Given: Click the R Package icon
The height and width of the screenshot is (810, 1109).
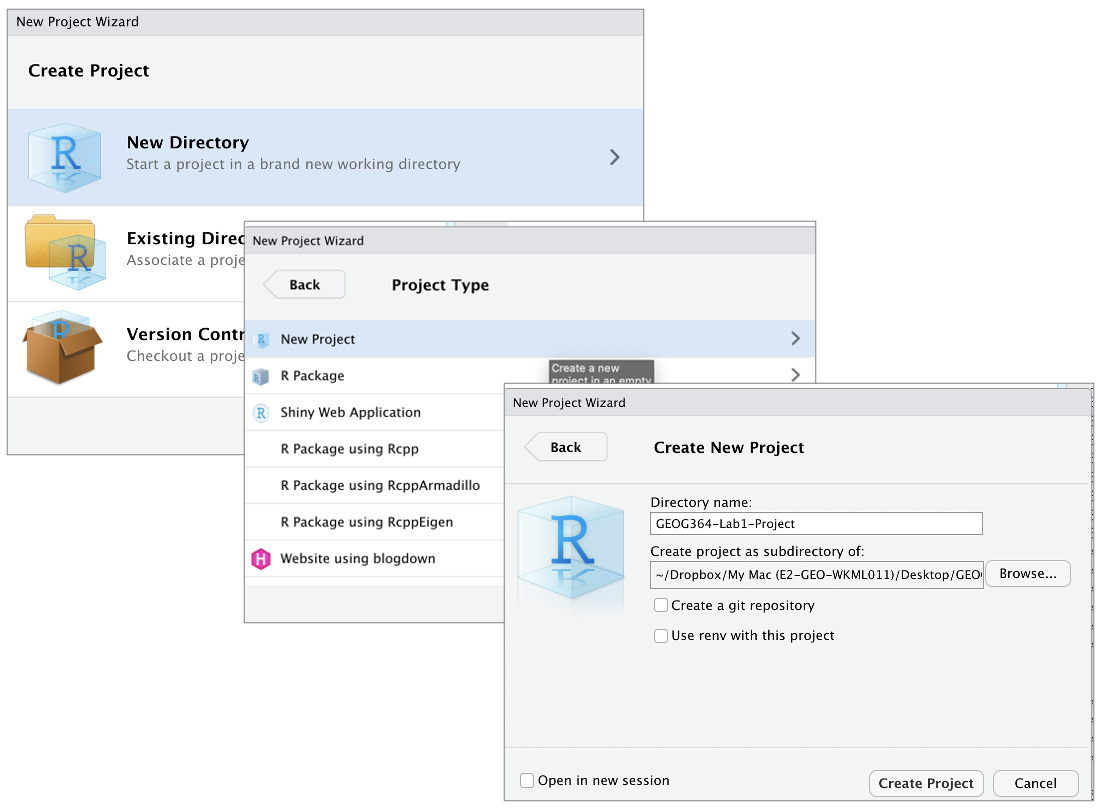Looking at the screenshot, I should (262, 377).
